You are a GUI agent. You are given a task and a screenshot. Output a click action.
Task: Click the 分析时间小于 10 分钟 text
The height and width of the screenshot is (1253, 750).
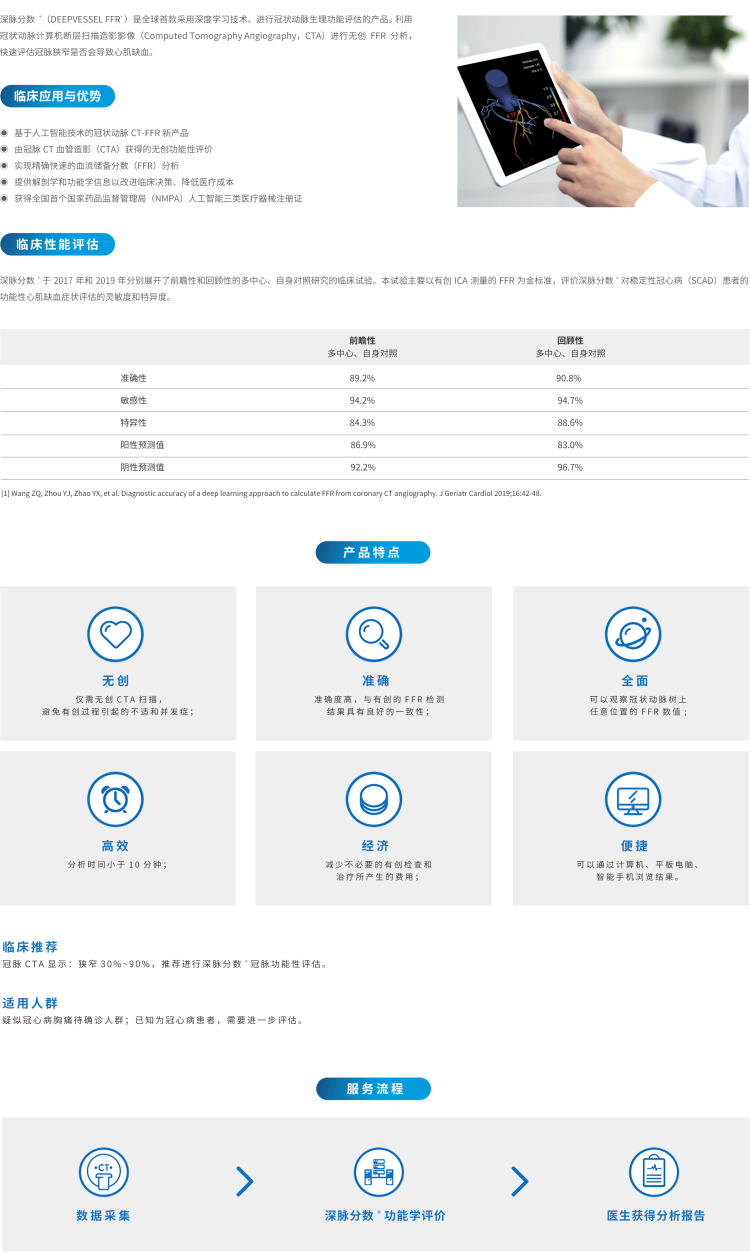click(117, 863)
